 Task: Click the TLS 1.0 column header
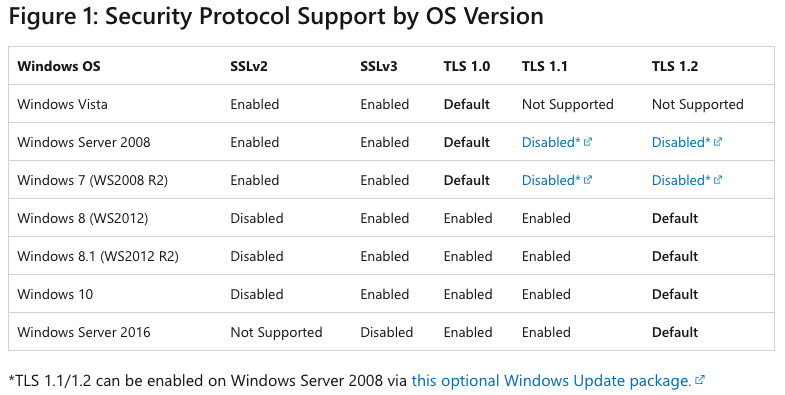click(x=467, y=66)
